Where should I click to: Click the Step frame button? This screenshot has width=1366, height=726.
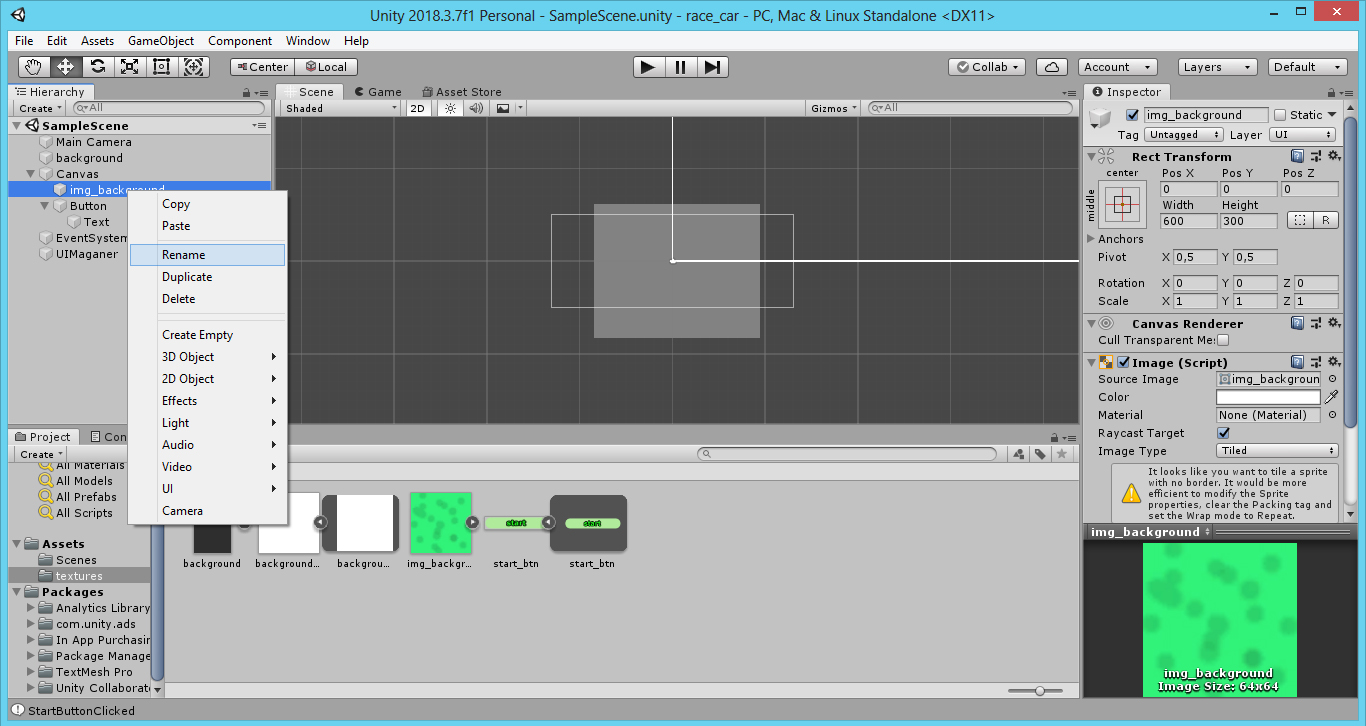pyautogui.click(x=712, y=67)
